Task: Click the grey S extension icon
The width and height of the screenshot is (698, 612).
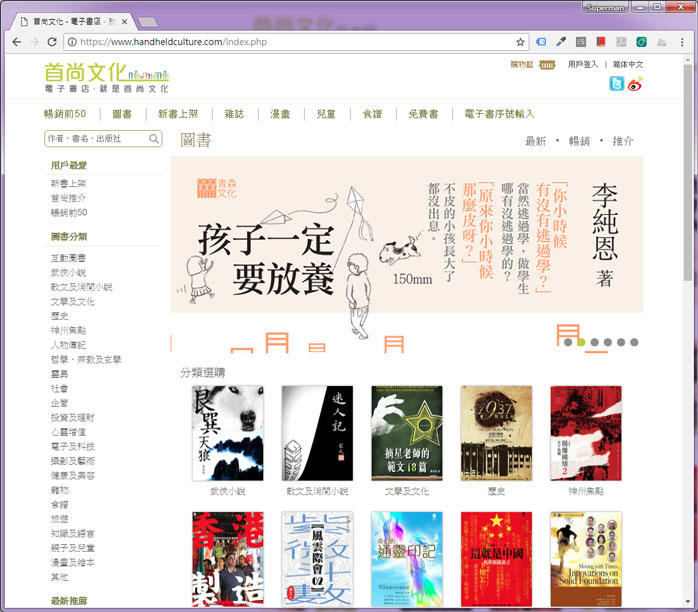Action: [581, 42]
